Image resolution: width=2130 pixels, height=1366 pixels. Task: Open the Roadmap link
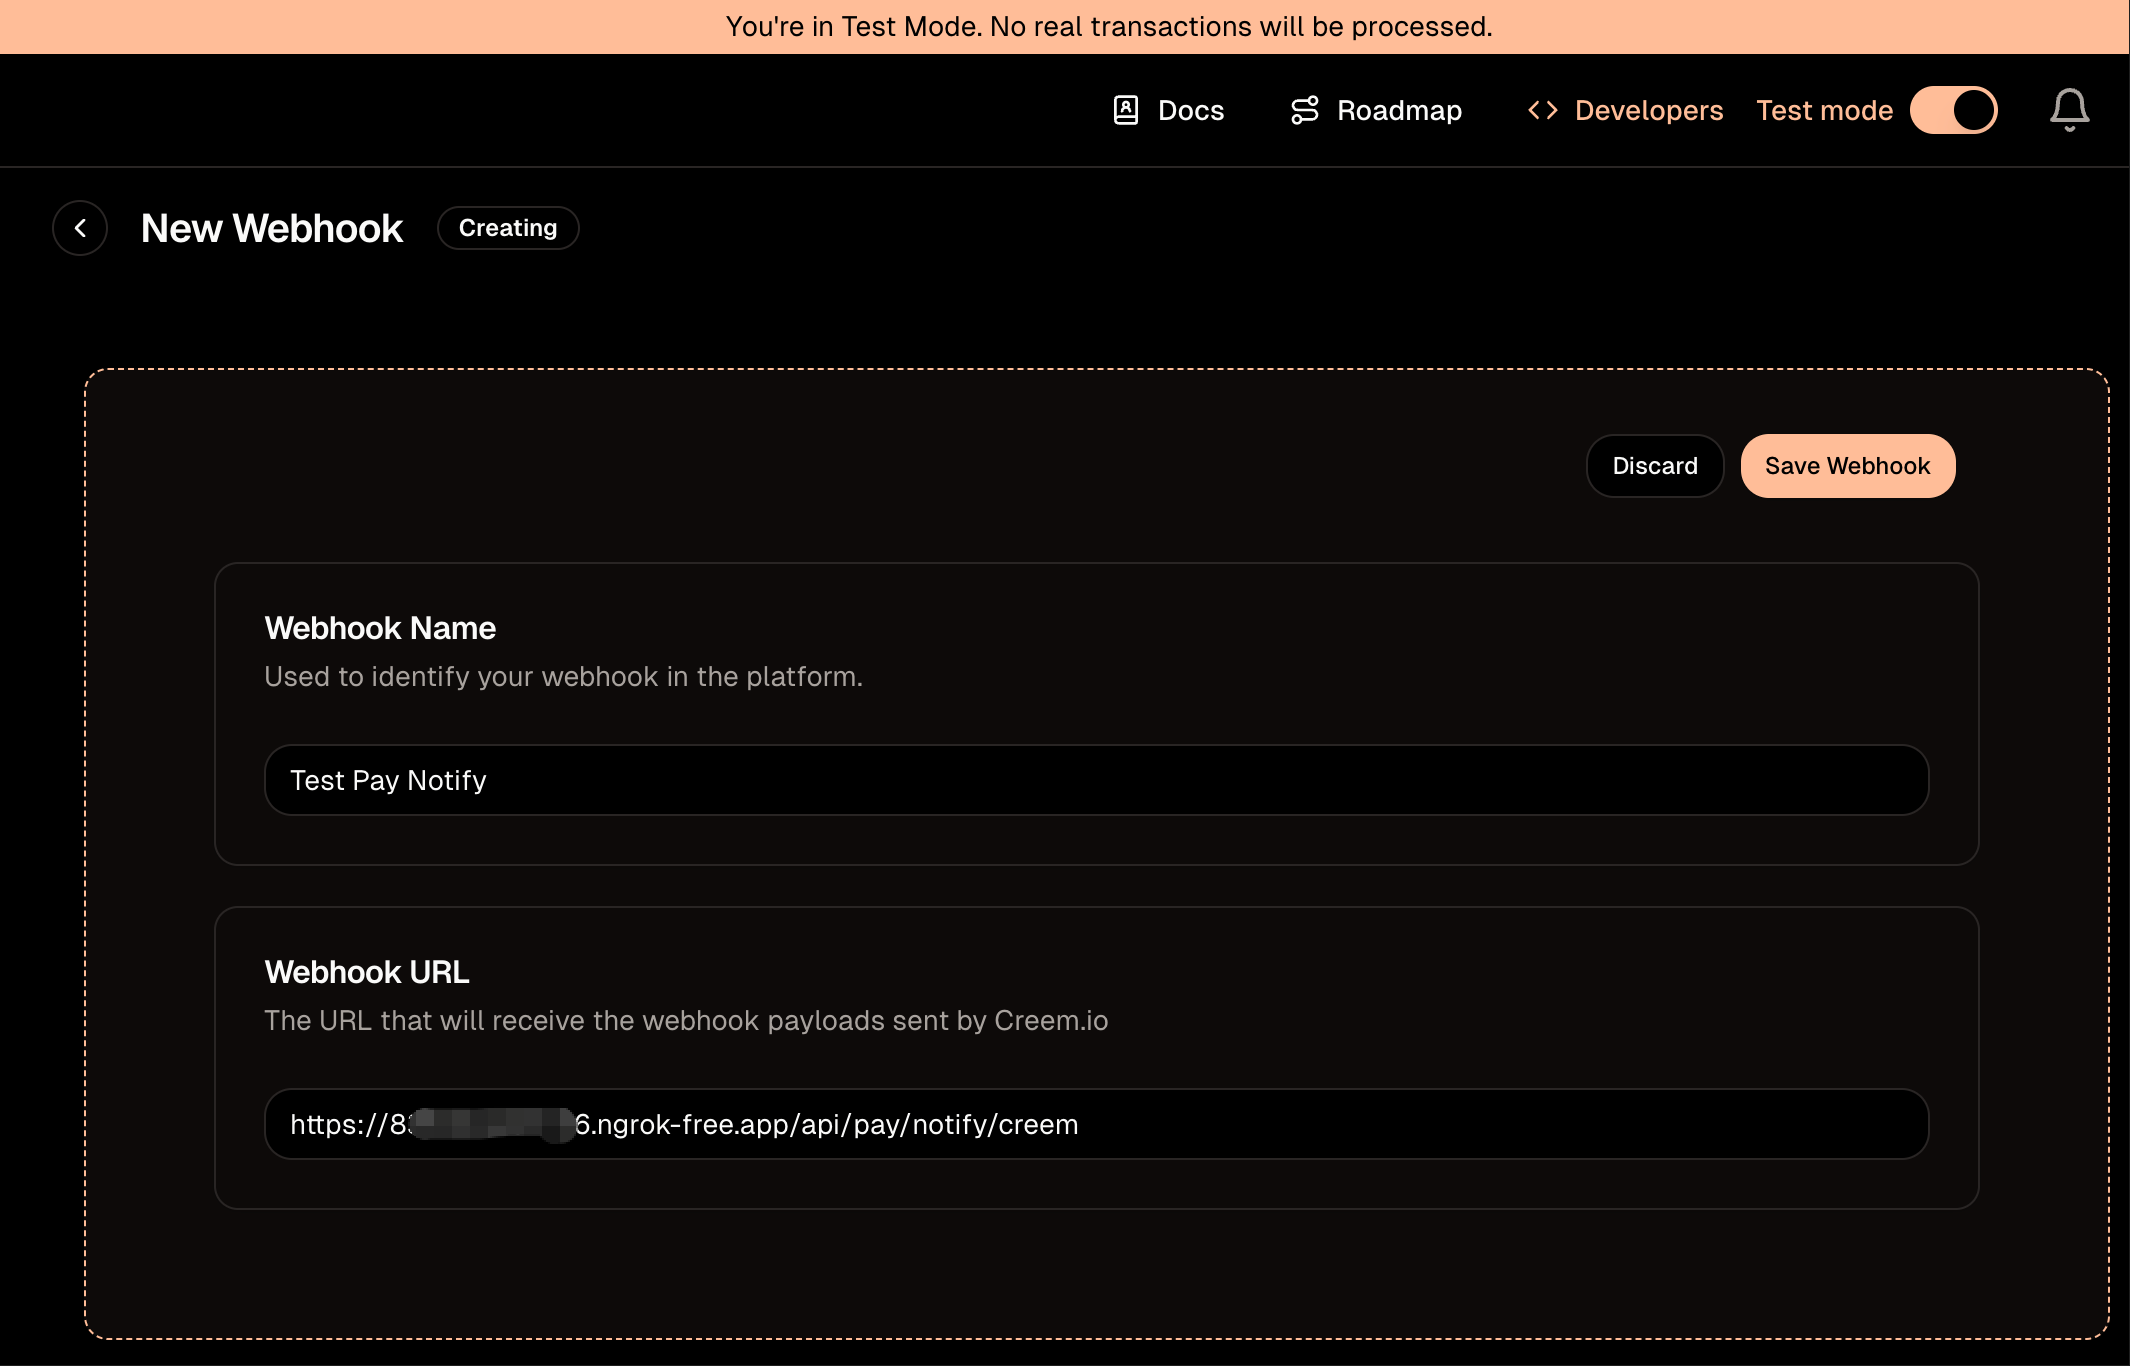coord(1399,110)
